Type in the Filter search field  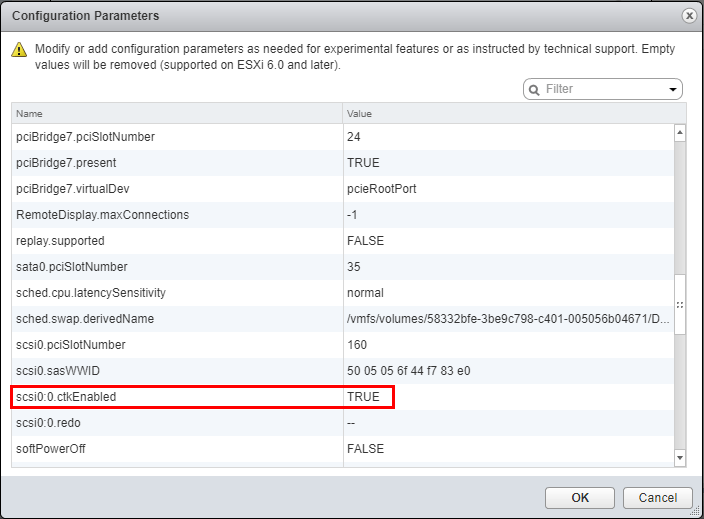[602, 89]
